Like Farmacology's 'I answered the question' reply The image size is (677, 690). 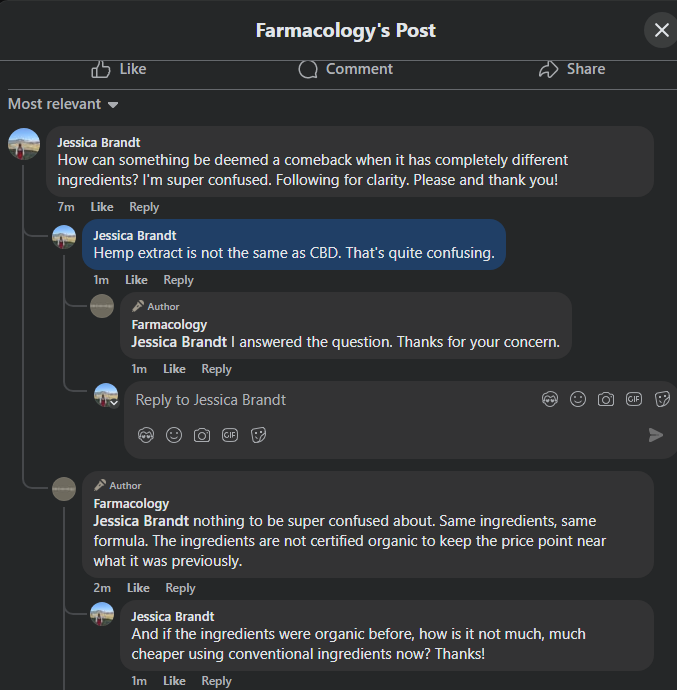174,369
